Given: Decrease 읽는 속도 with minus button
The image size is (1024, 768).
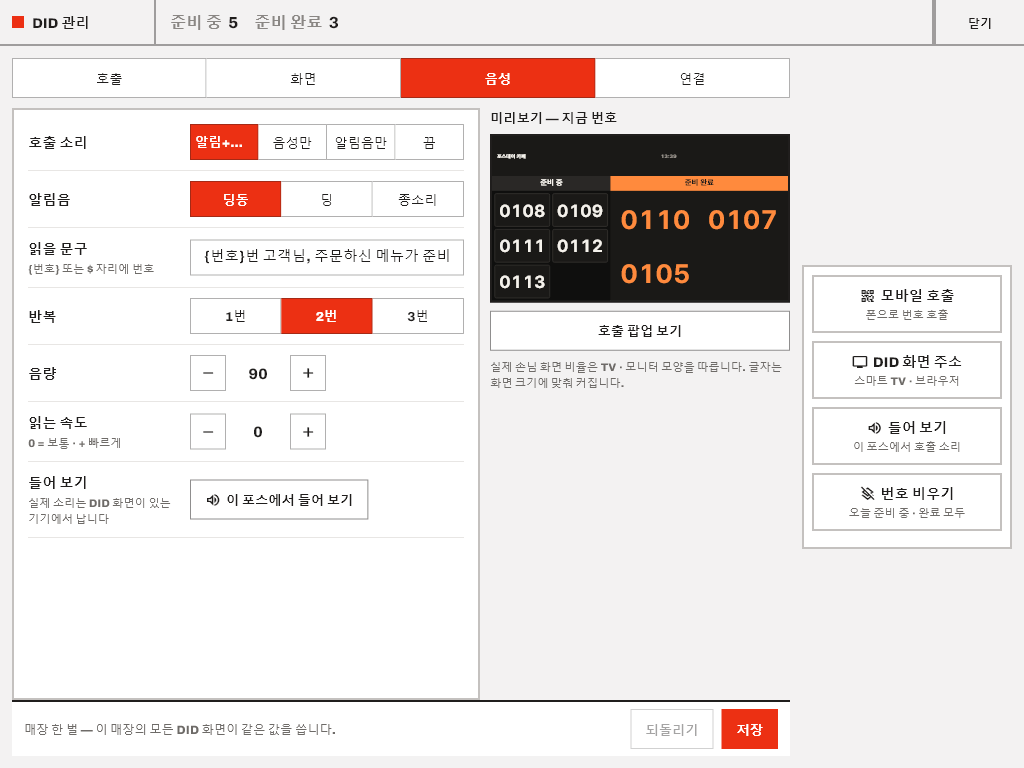Looking at the screenshot, I should click(x=208, y=431).
